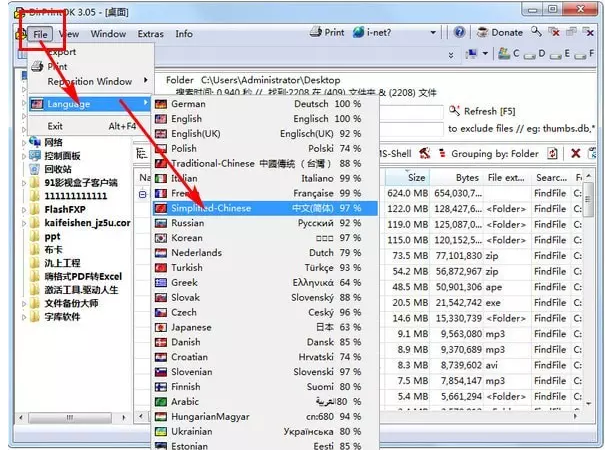Click the Refresh [F5] button
Screen dimensions: 605x450
click(487, 111)
